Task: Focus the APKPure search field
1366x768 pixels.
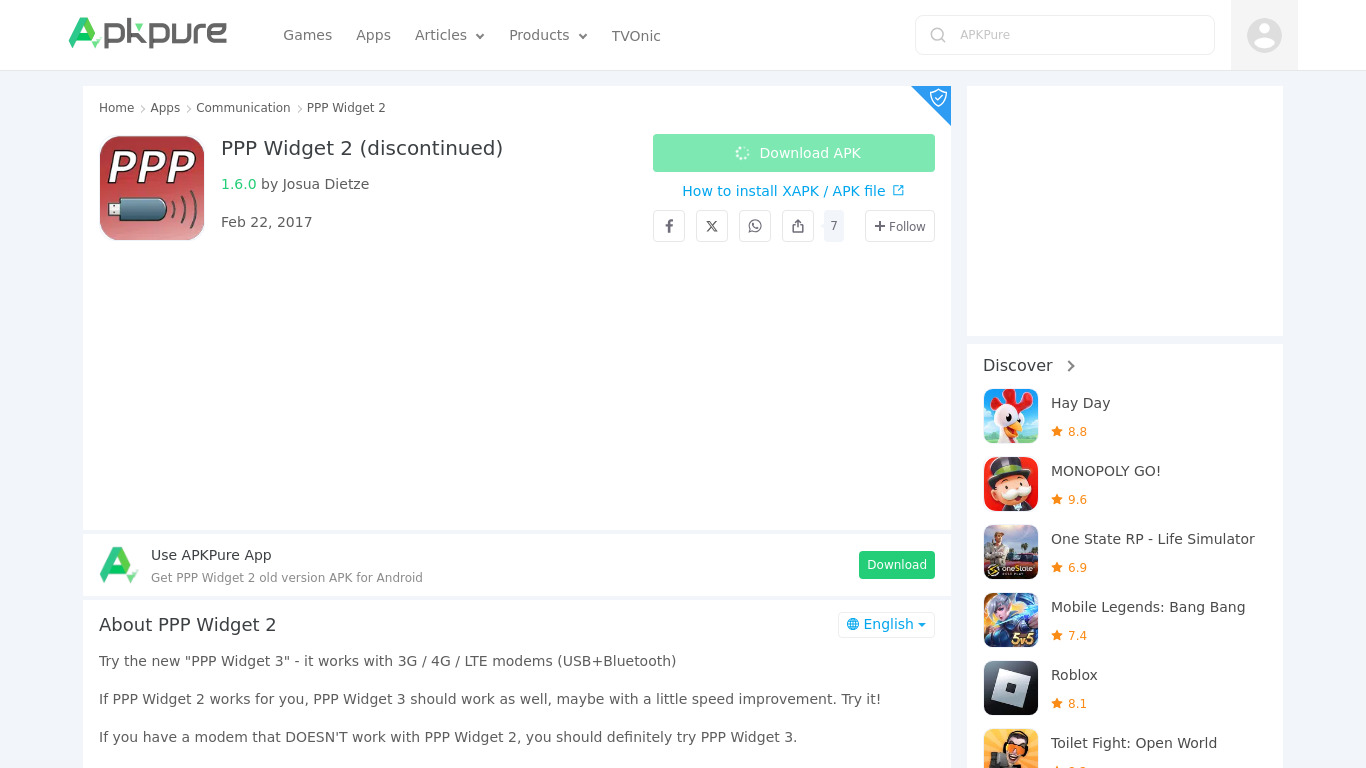Action: pos(1065,35)
